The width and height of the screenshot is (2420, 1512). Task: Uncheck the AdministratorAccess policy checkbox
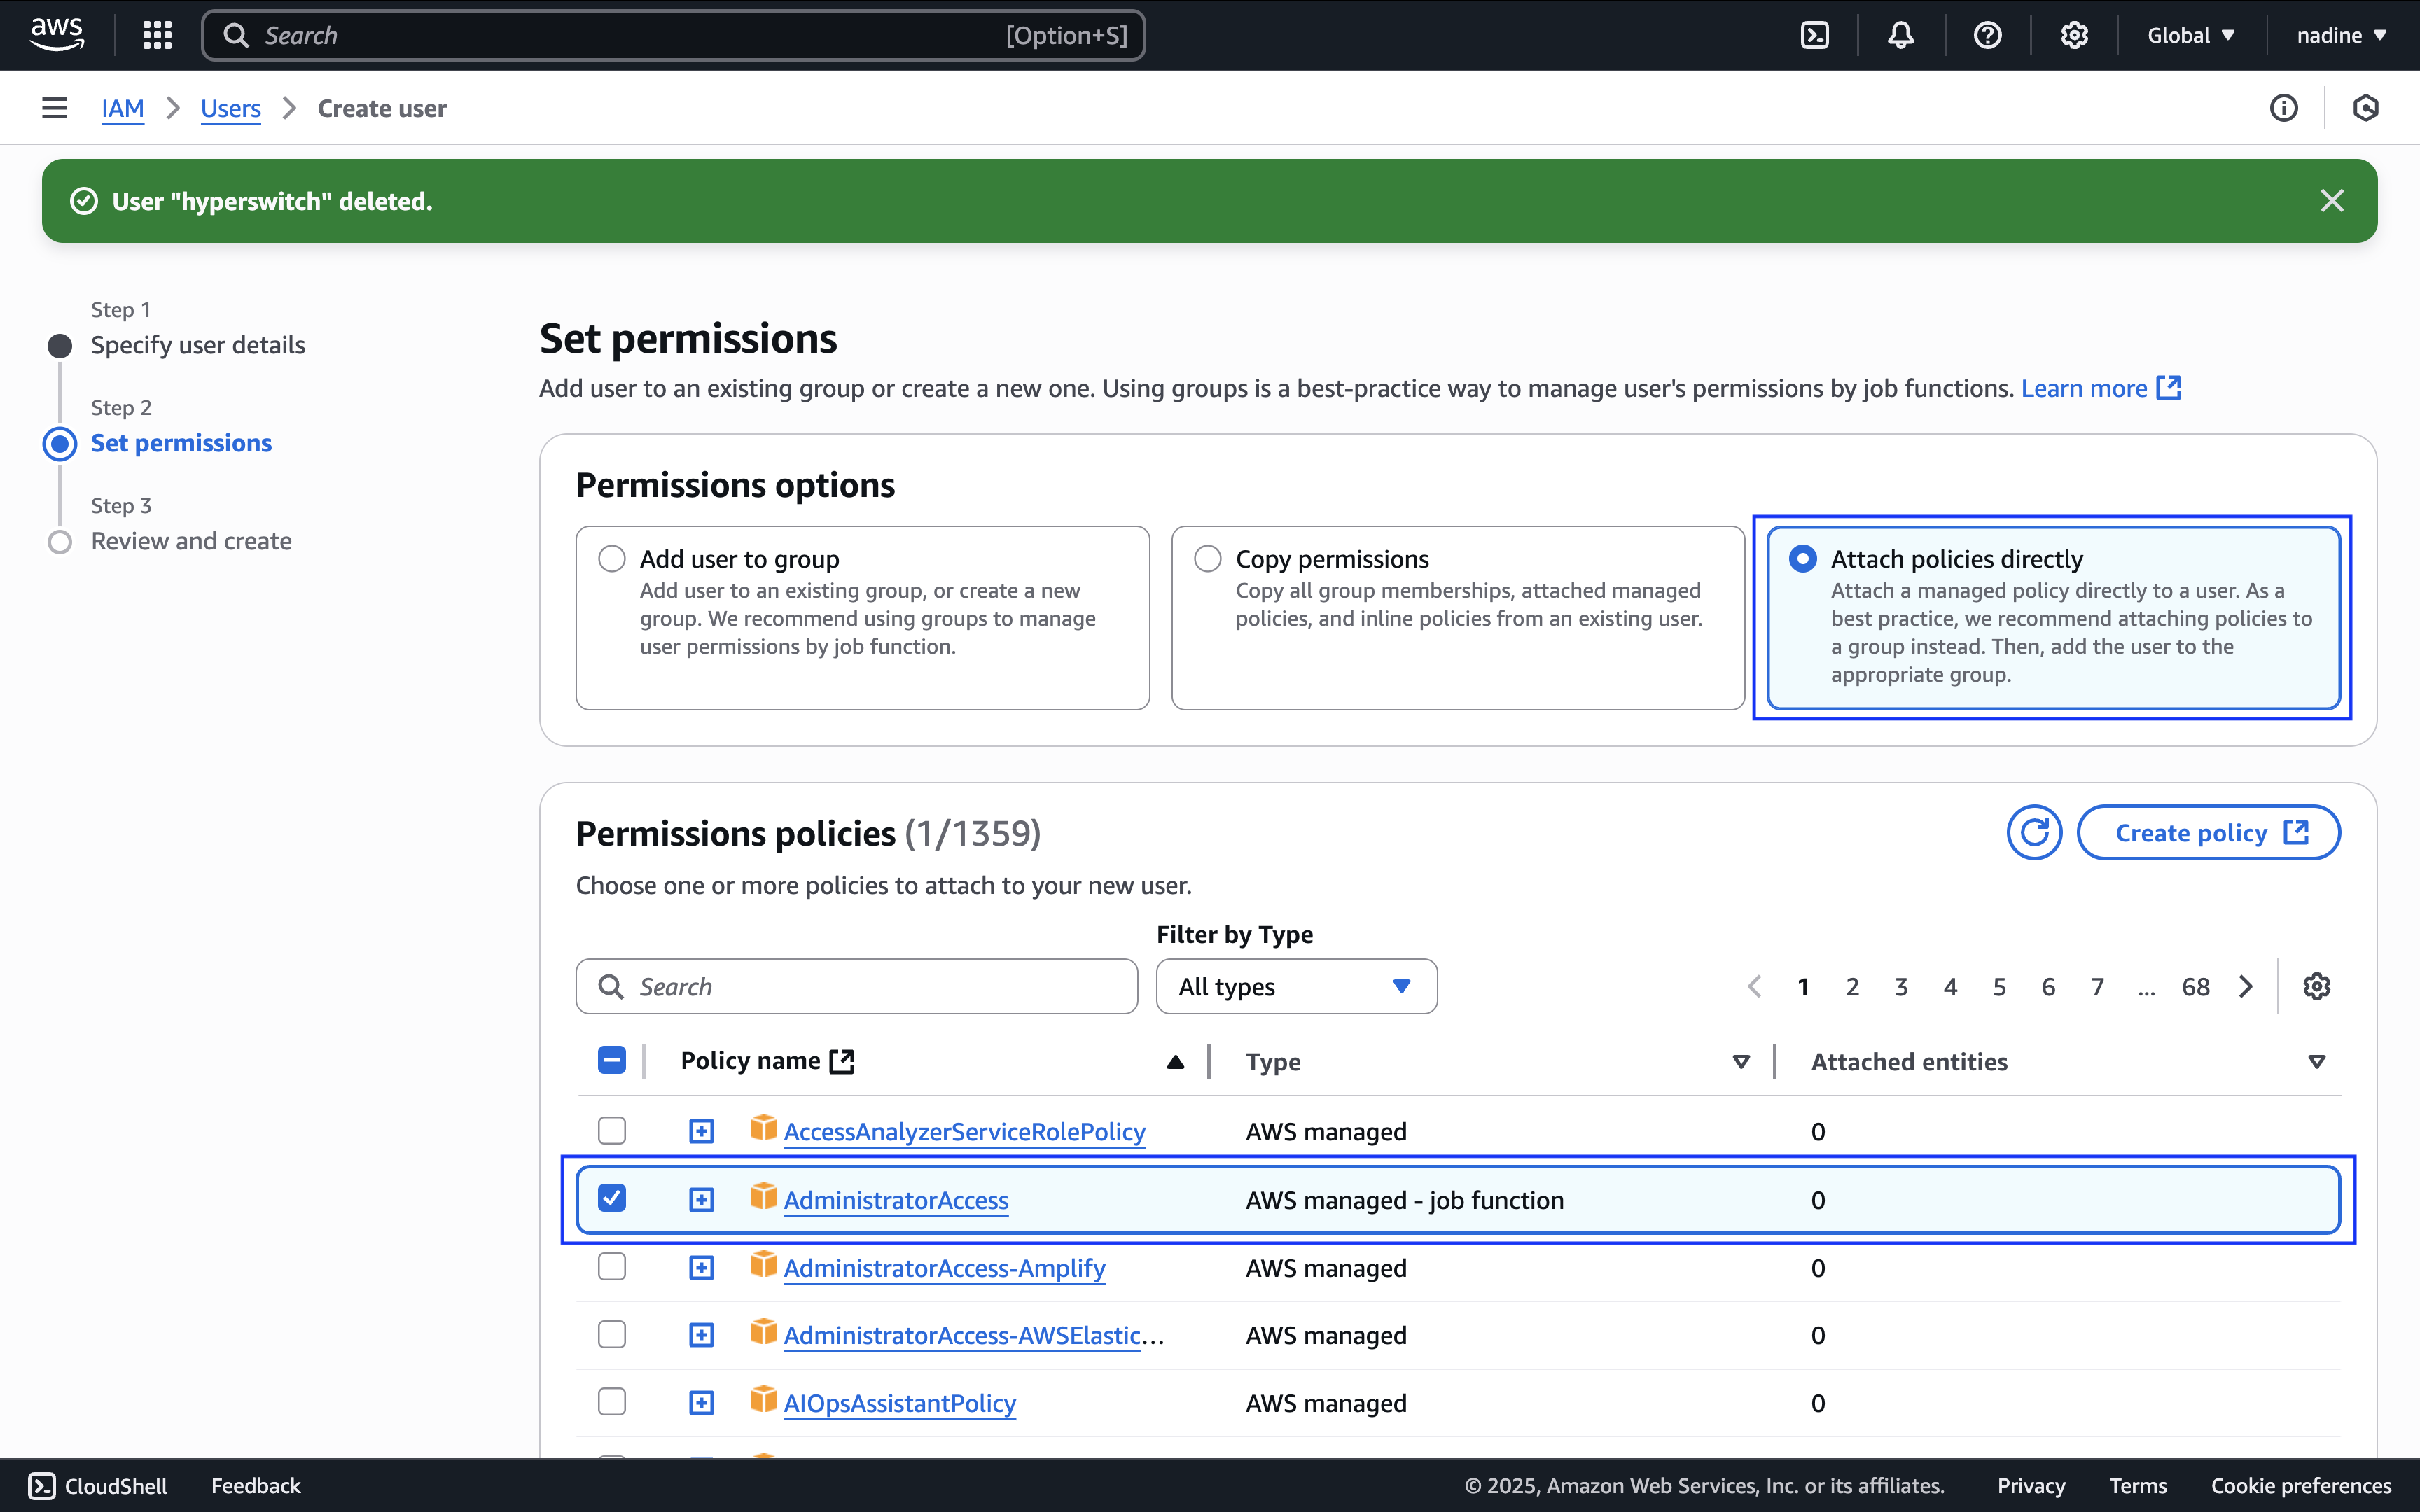(x=612, y=1198)
